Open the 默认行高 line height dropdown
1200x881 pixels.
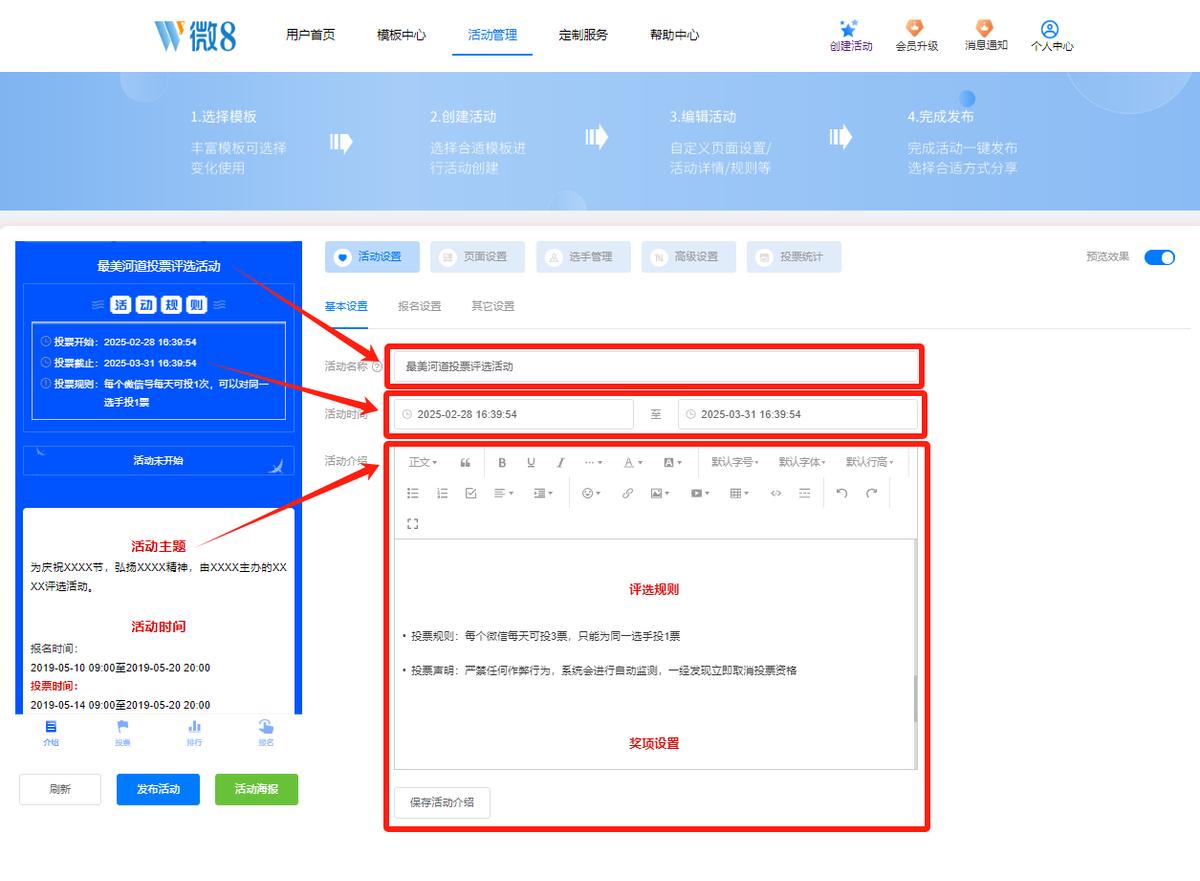pyautogui.click(x=869, y=462)
